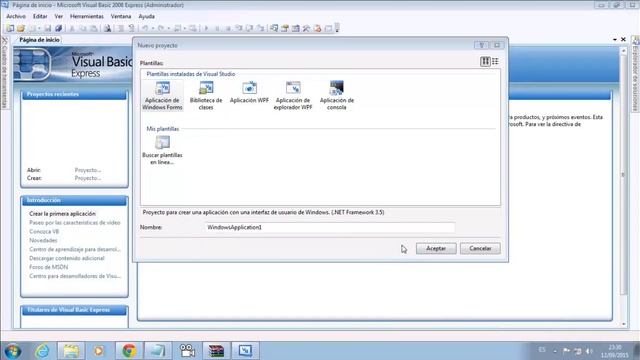Click the Find toolbar icon

click(x=107, y=28)
